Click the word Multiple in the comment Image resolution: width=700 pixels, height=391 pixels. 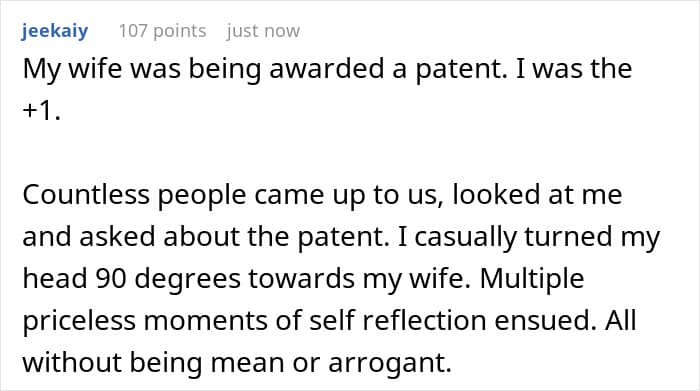coord(532,280)
